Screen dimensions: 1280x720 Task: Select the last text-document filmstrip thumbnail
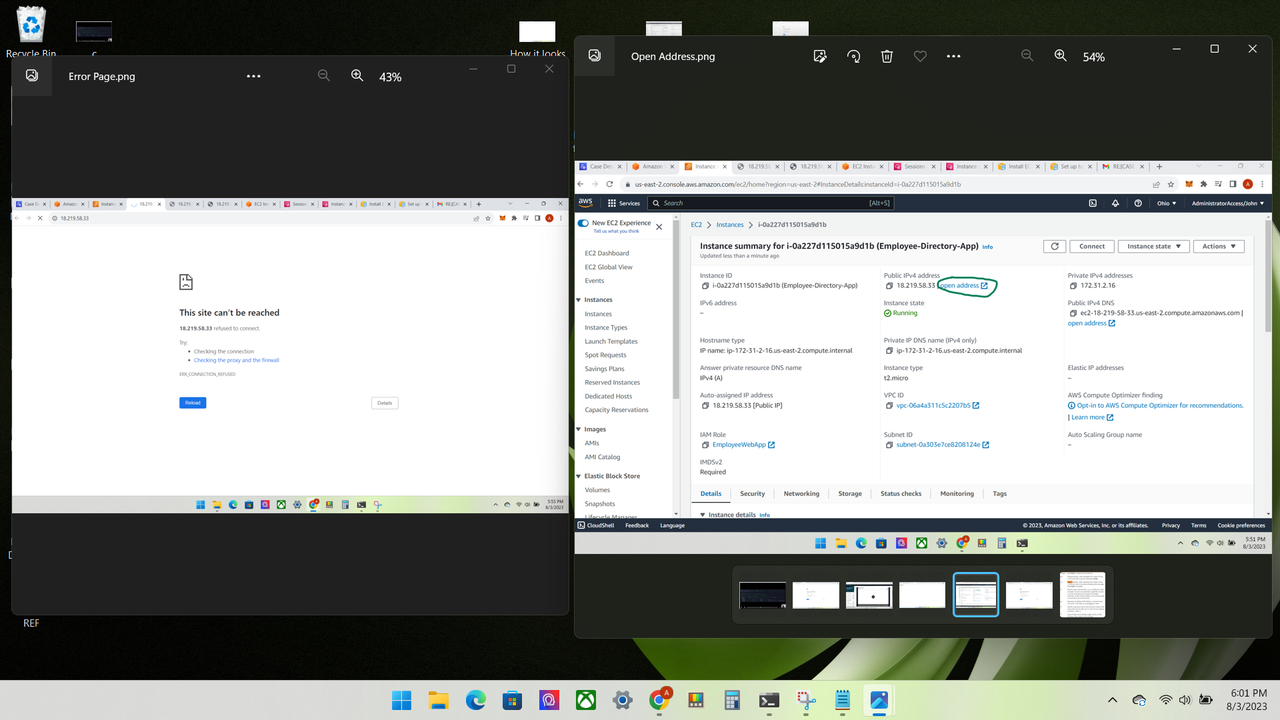tap(1082, 595)
